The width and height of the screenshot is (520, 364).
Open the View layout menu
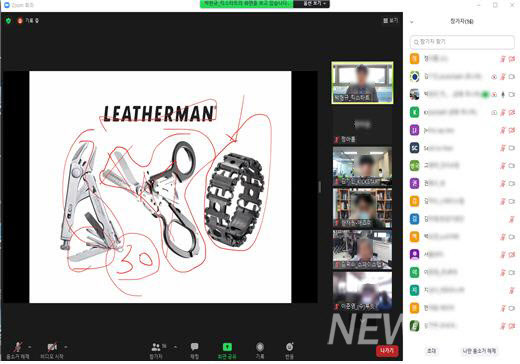pyautogui.click(x=390, y=21)
